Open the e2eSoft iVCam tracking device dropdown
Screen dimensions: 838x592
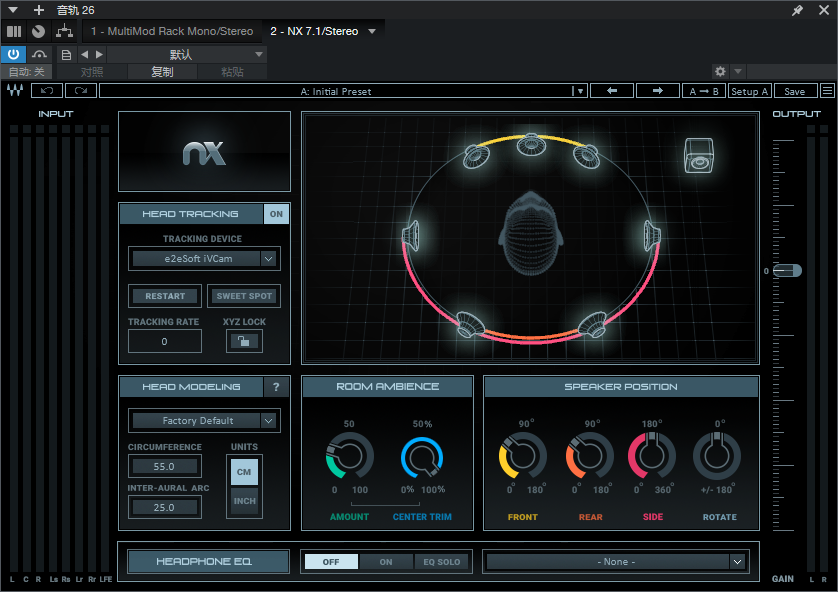pyautogui.click(x=204, y=259)
